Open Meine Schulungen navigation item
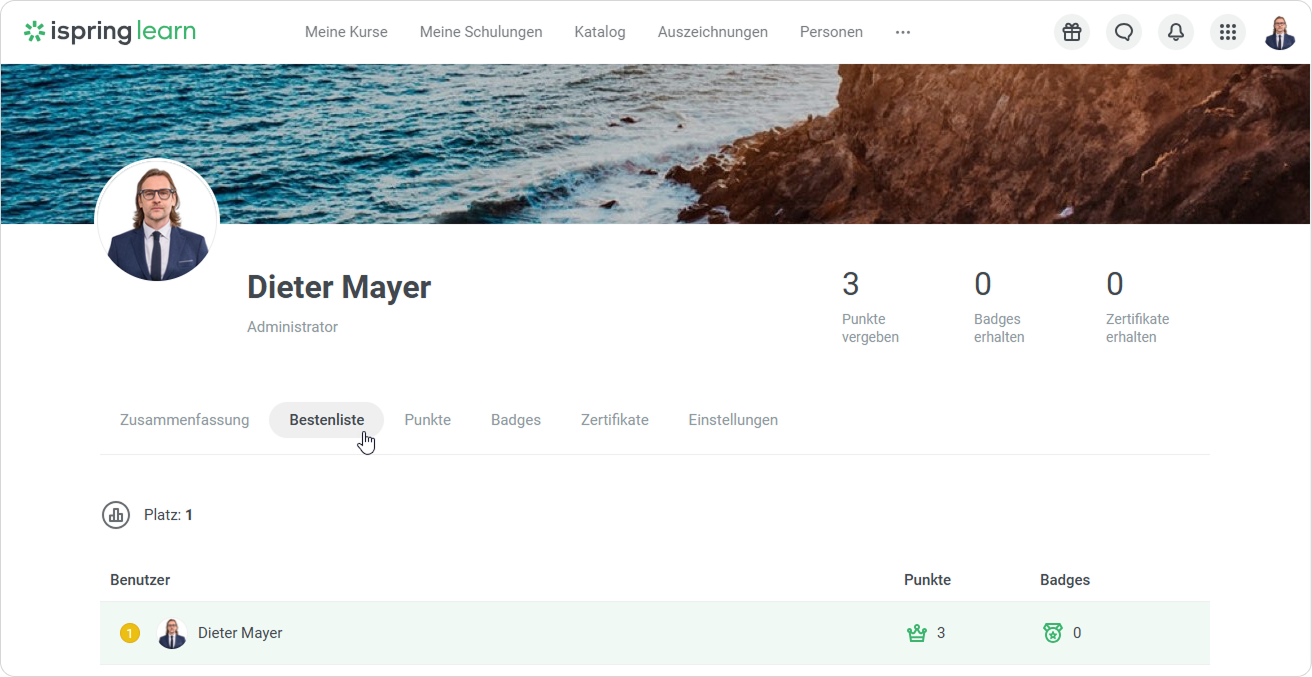This screenshot has width=1312, height=677. click(481, 32)
